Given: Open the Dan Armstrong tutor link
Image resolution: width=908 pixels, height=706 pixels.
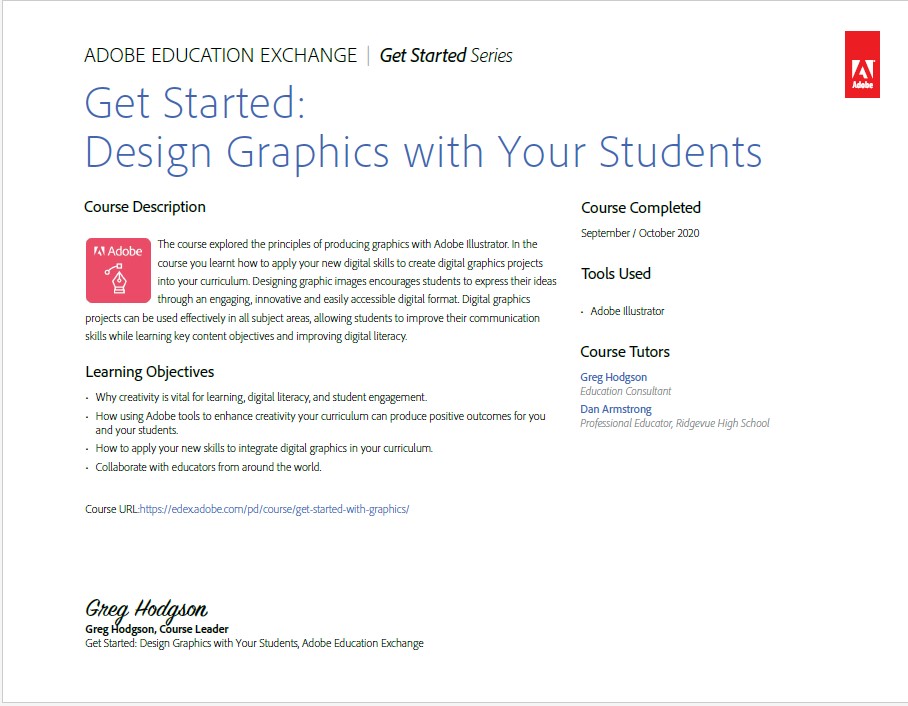Looking at the screenshot, I should click(615, 409).
